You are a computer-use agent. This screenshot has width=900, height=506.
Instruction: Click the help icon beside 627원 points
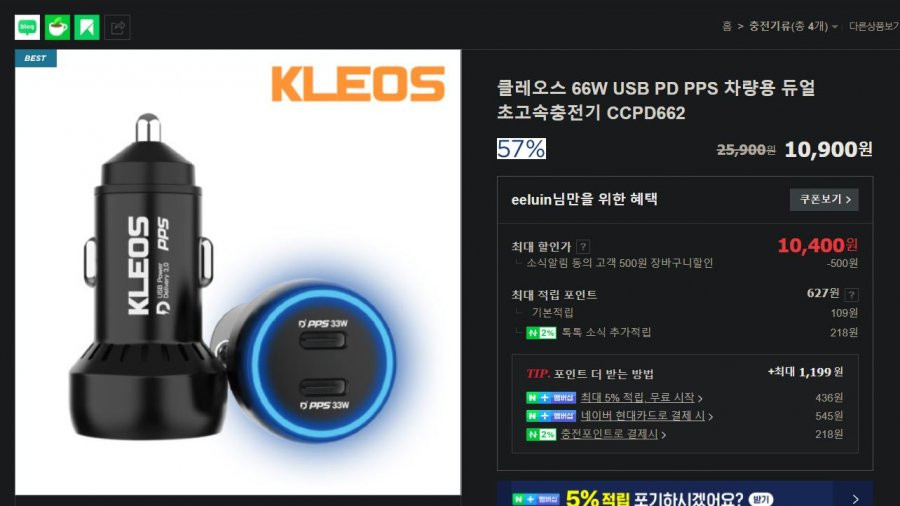(x=851, y=295)
